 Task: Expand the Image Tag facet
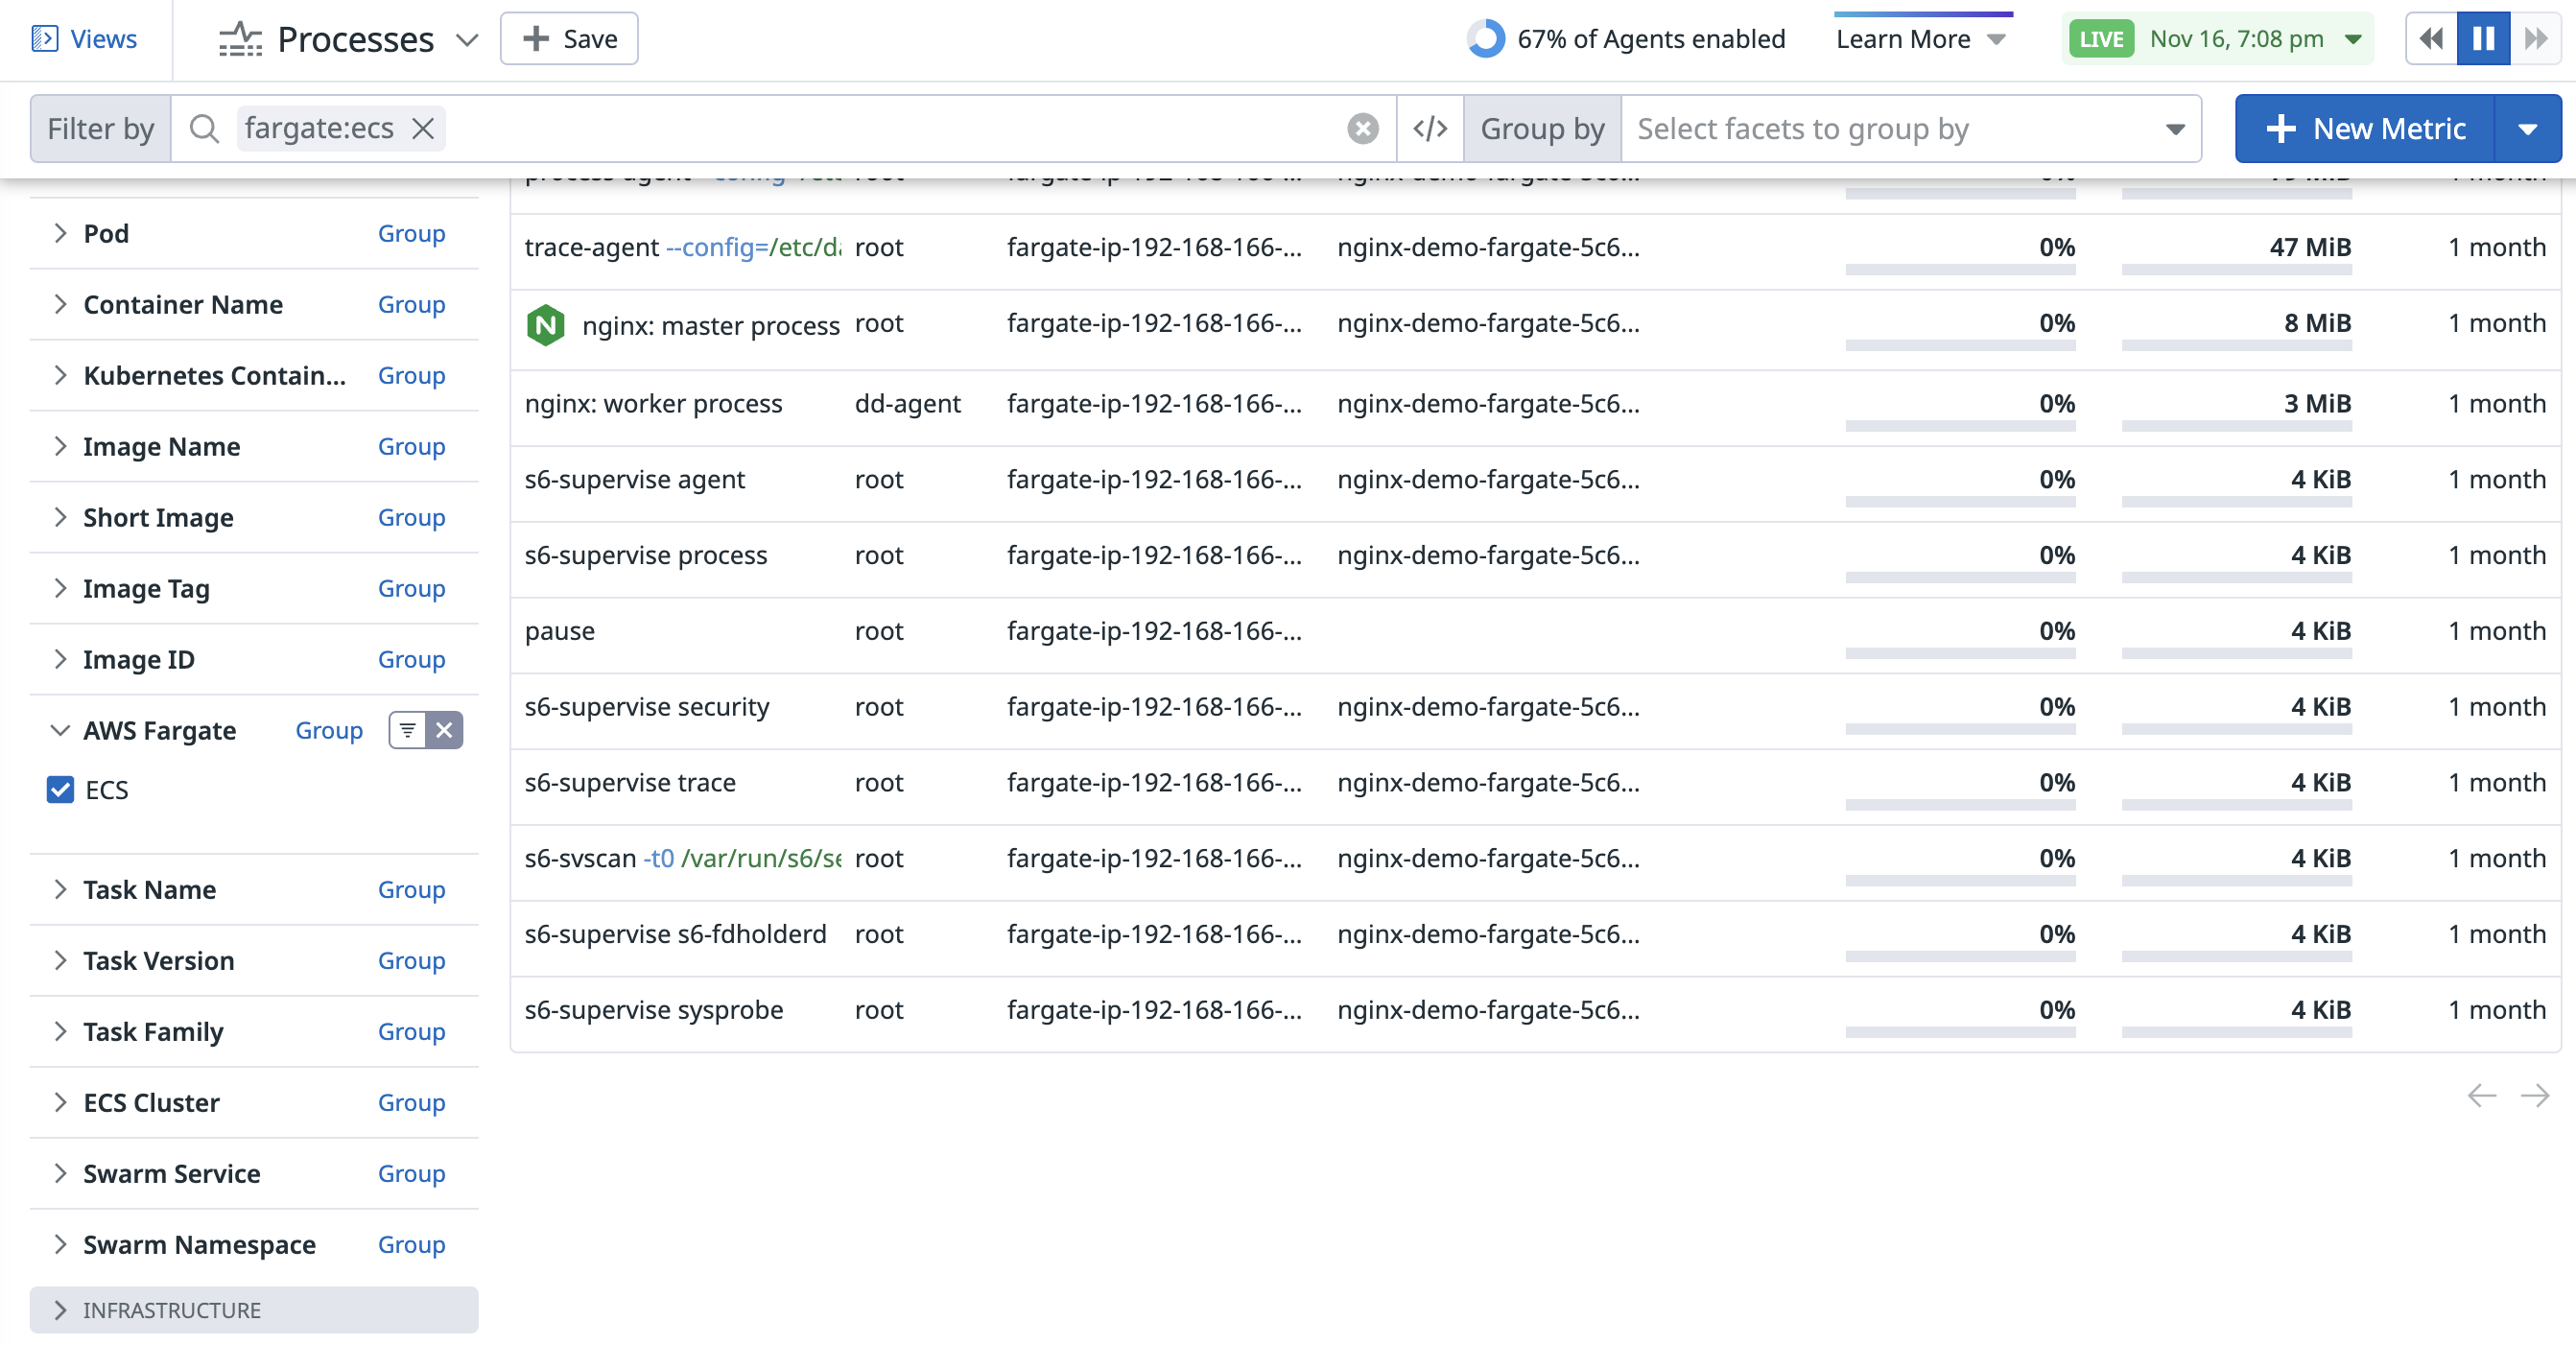pos(60,589)
